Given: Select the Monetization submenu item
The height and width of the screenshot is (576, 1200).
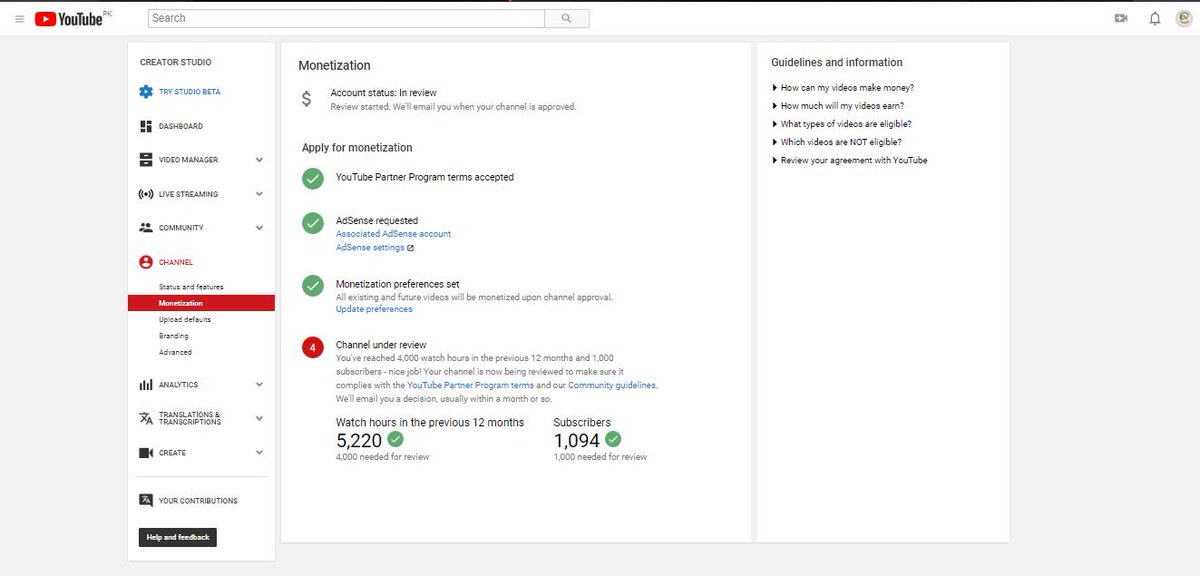Looking at the screenshot, I should tap(201, 303).
